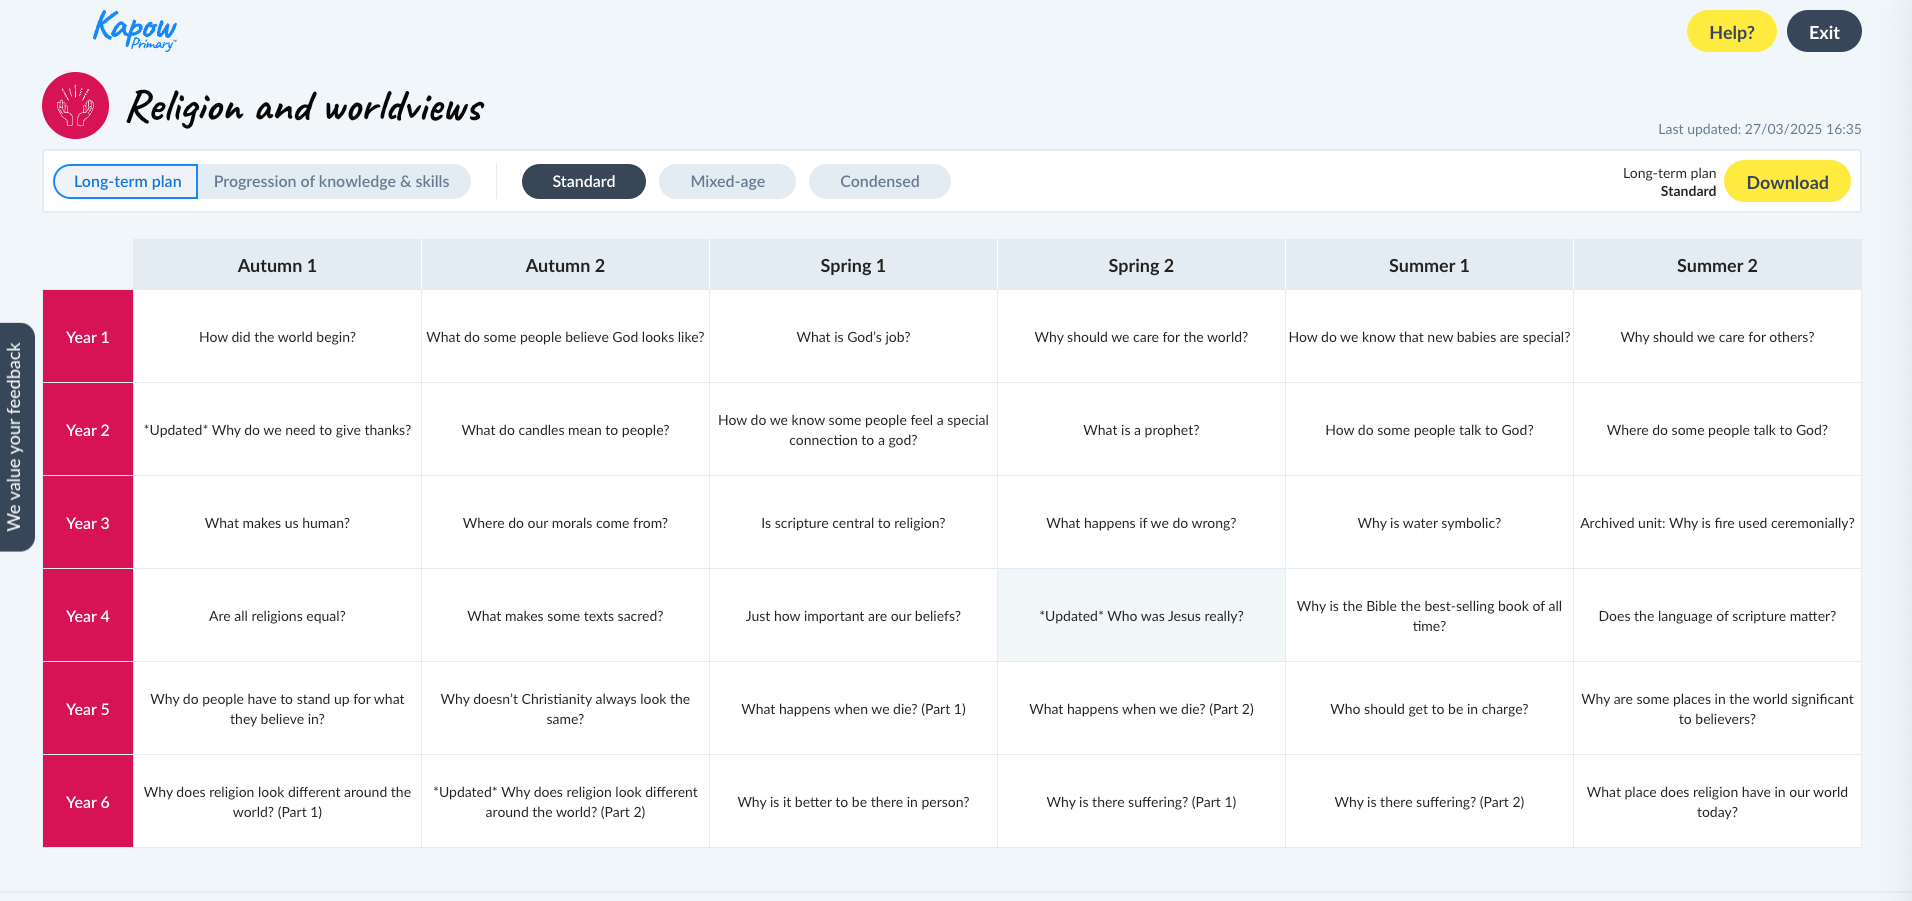Choose the Condensed plan view

coord(879,182)
